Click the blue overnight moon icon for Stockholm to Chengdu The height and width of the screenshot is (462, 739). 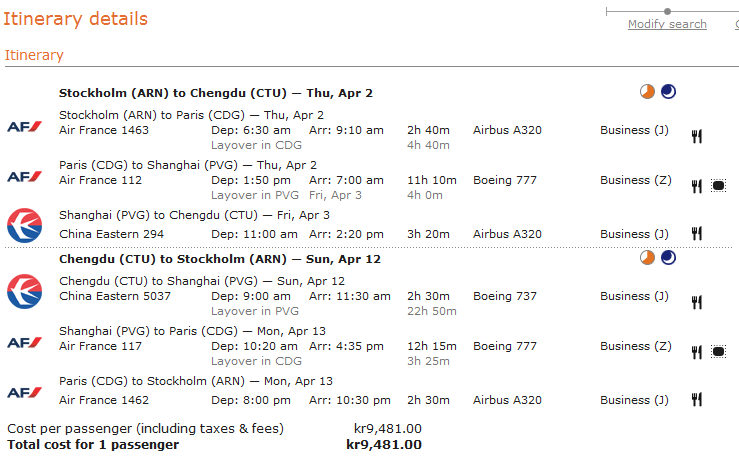point(668,92)
